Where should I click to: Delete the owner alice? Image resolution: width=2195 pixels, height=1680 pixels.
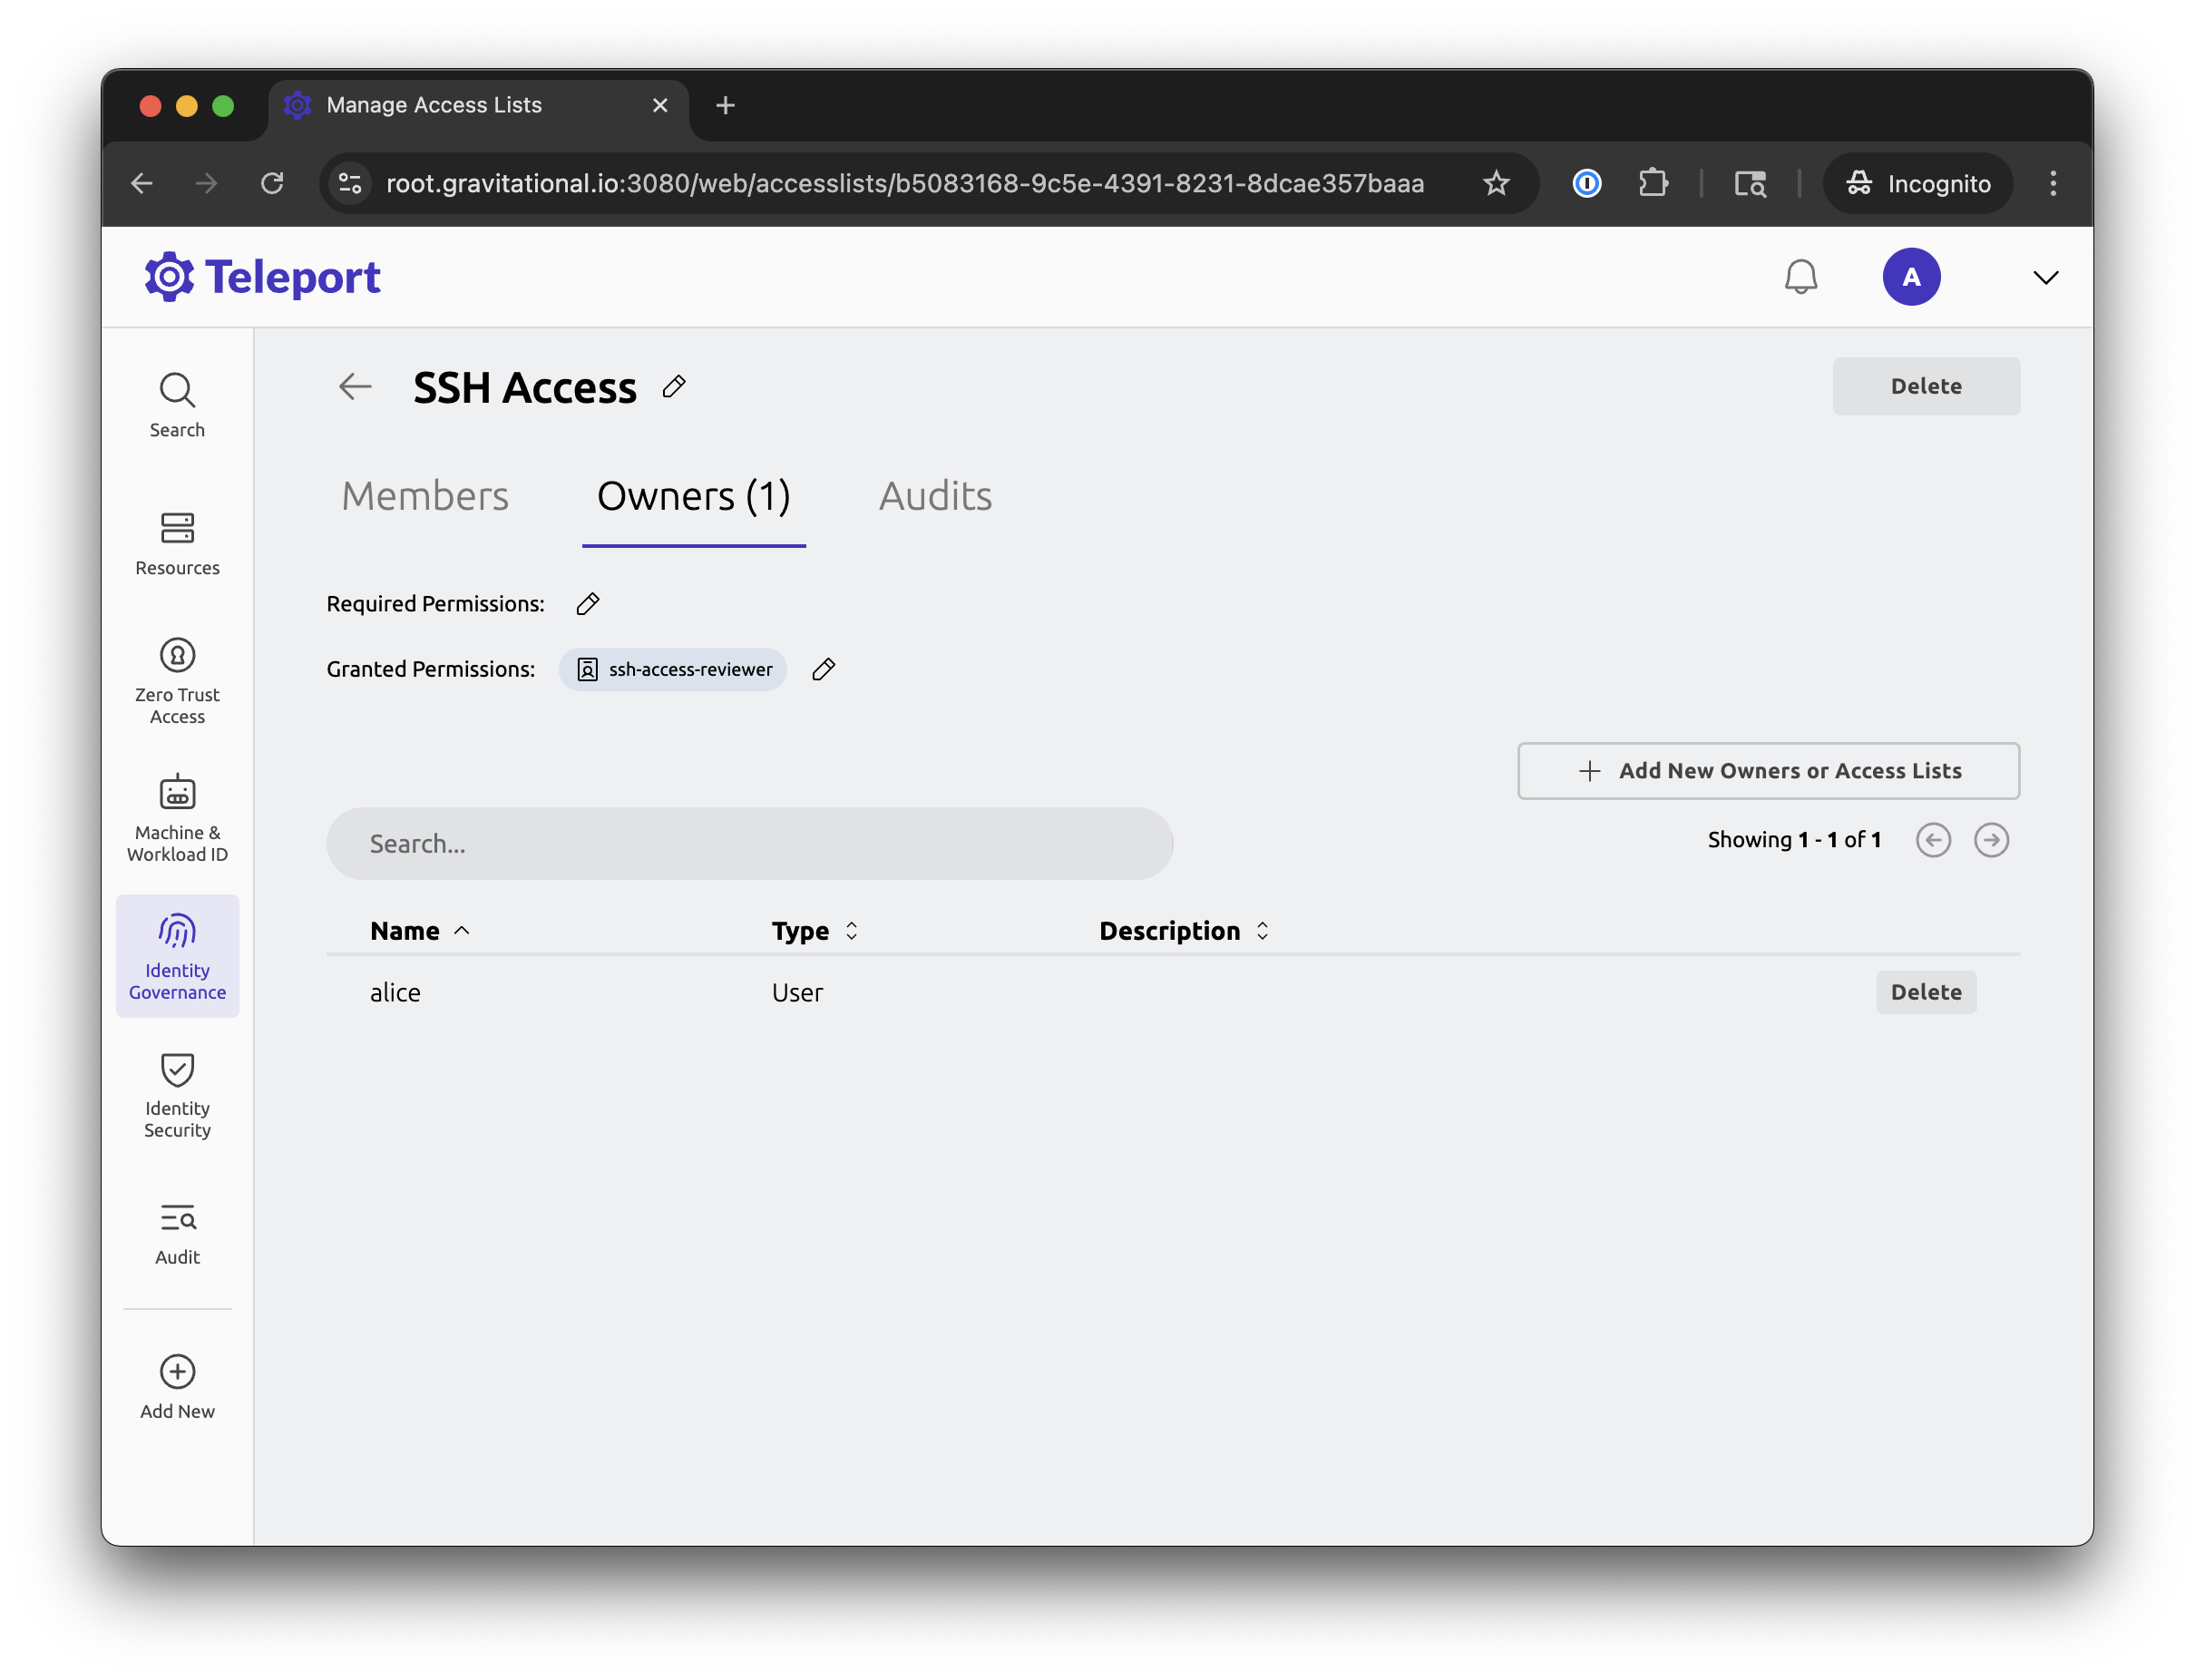coord(1925,992)
